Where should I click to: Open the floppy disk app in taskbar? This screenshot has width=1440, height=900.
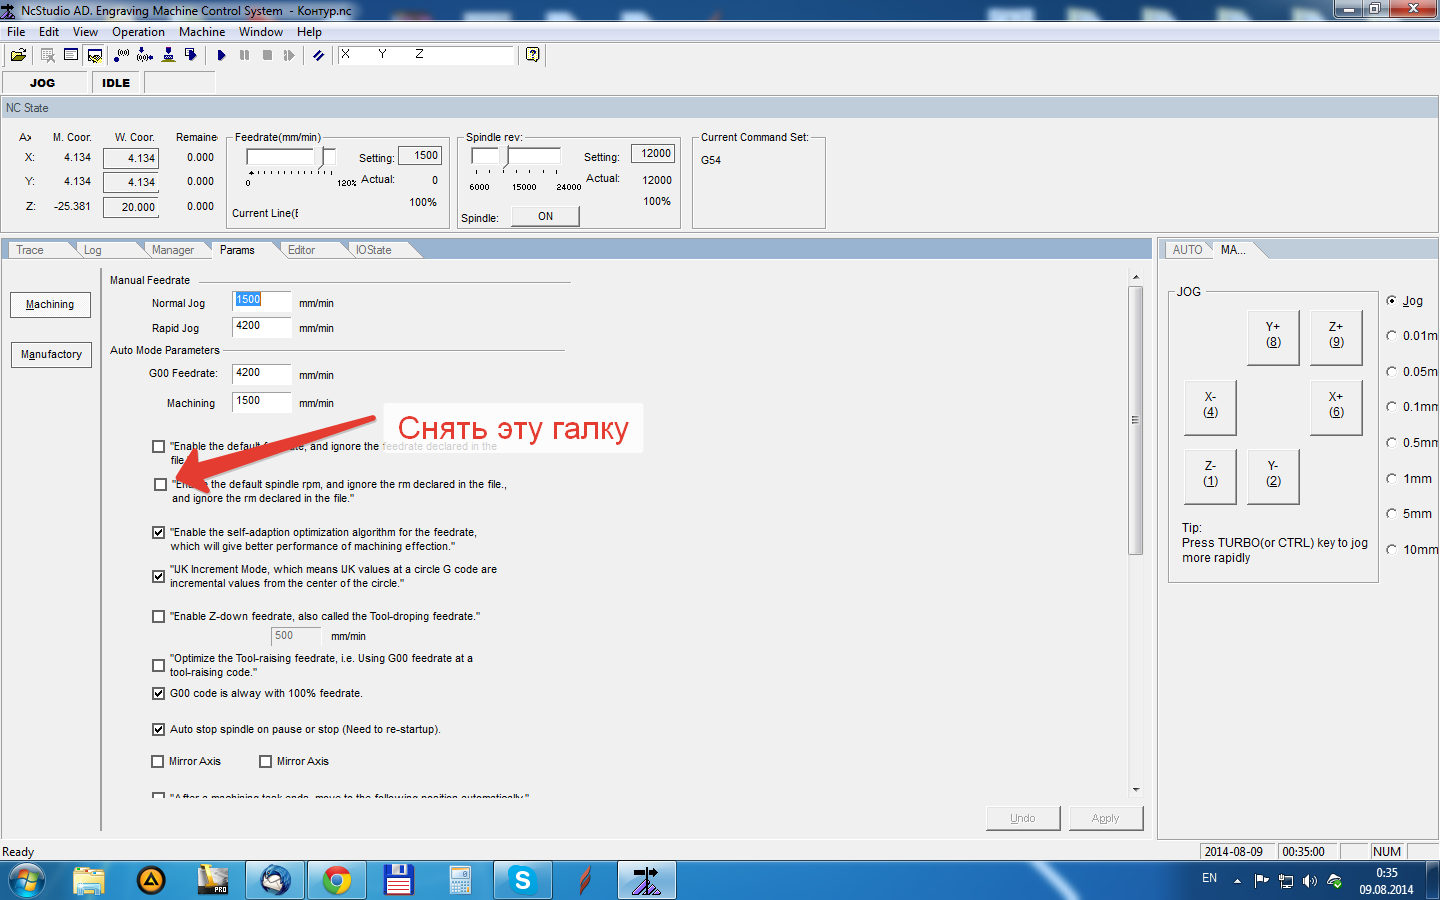[399, 881]
